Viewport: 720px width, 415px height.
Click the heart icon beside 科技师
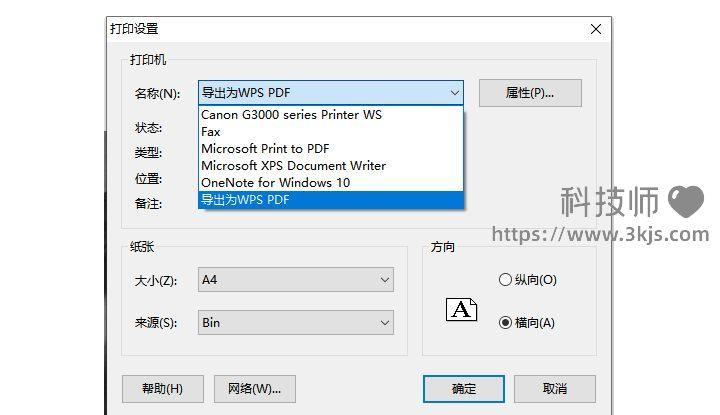(x=686, y=202)
